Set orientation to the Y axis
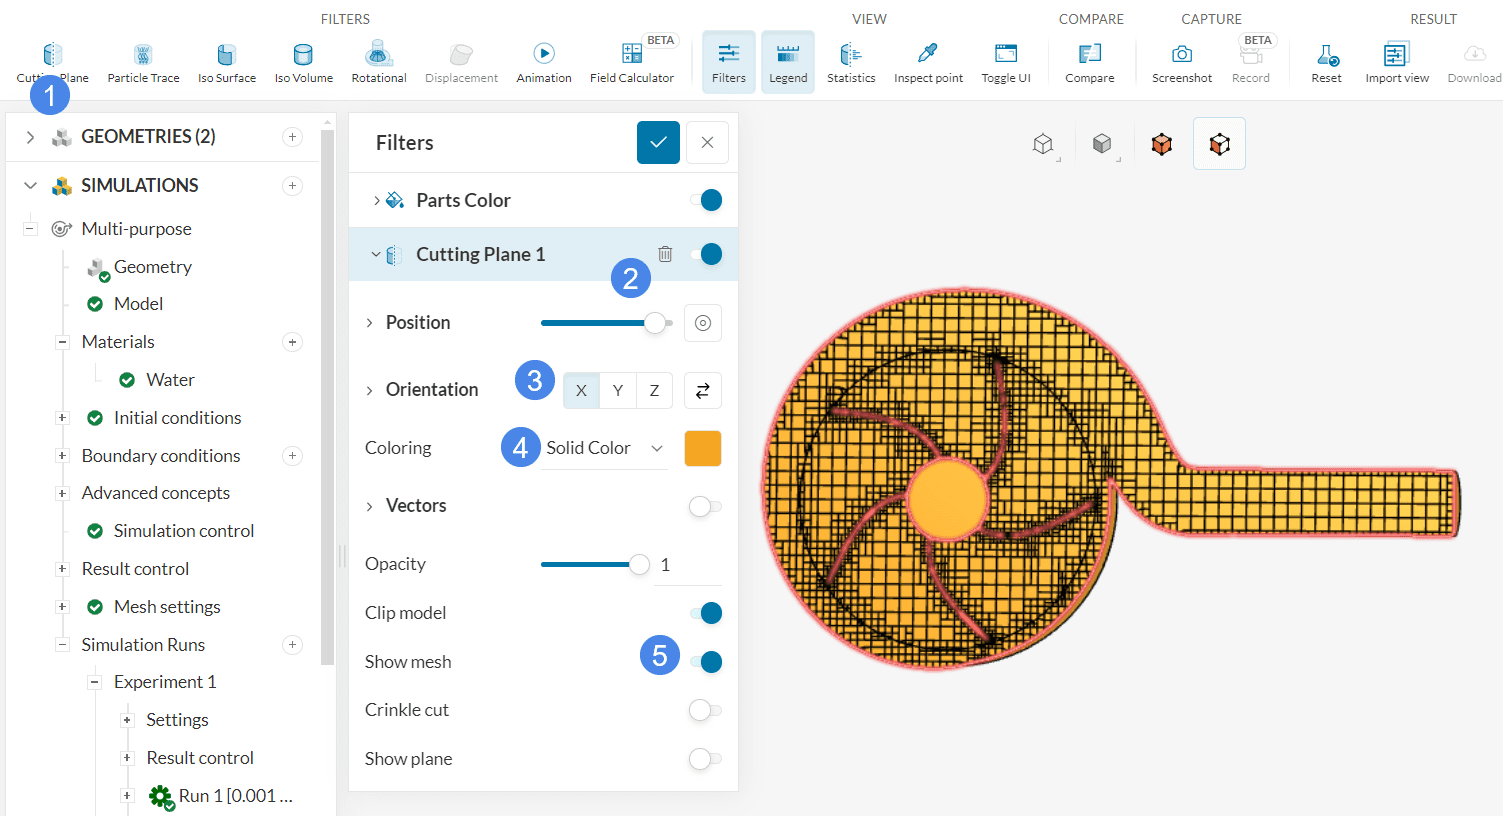1503x816 pixels. coord(618,390)
